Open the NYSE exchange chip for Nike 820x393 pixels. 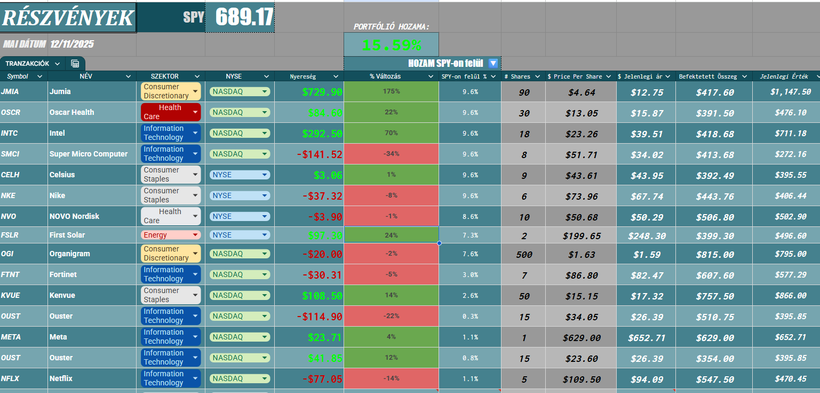click(240, 195)
